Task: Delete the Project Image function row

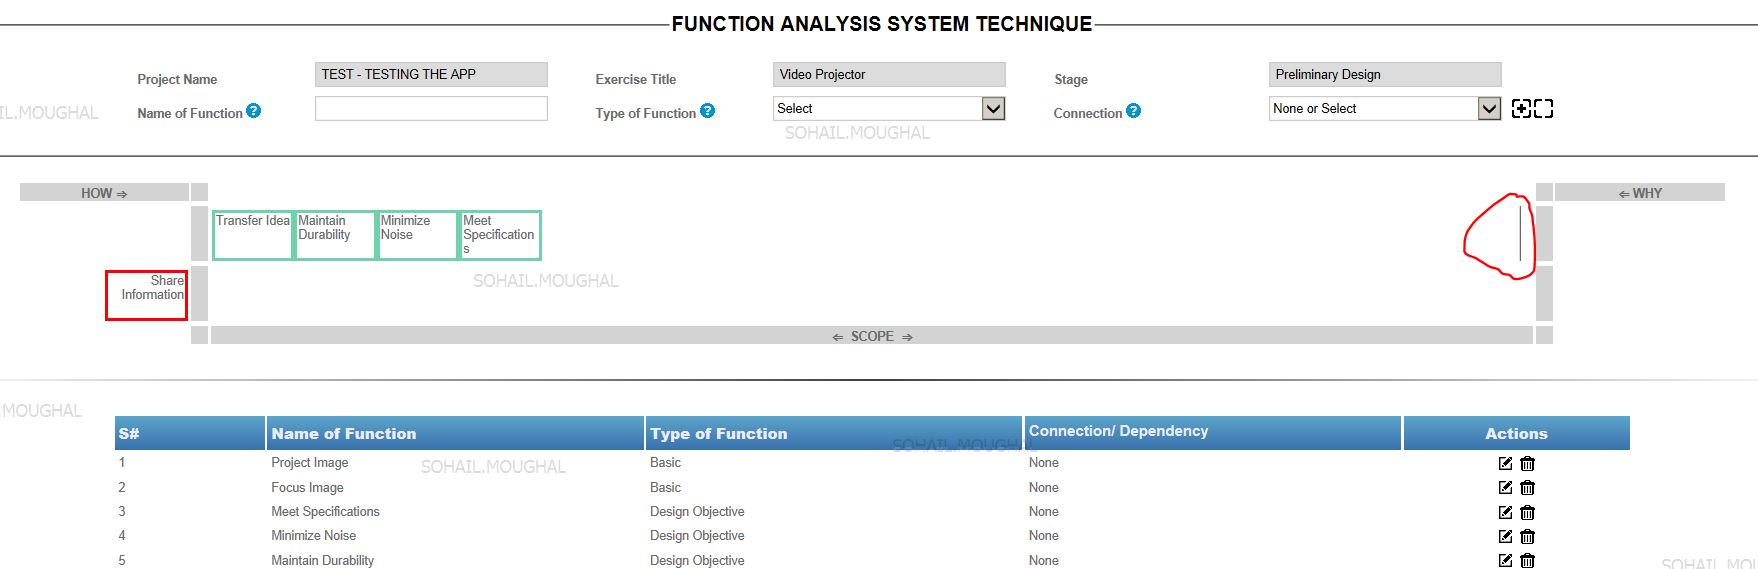Action: click(1527, 463)
